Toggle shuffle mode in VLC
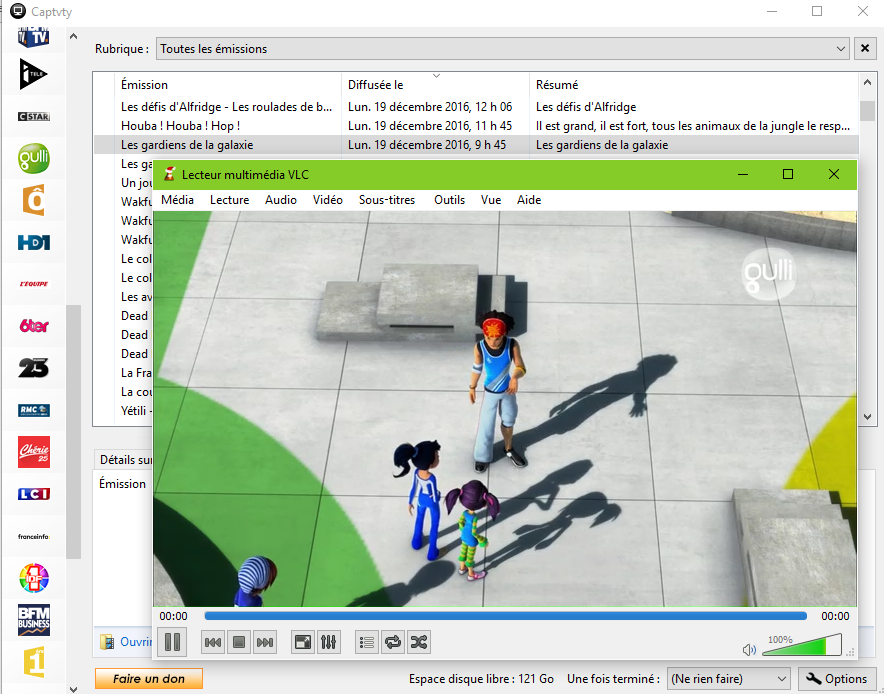Screen dimensions: 884x694 (419, 642)
